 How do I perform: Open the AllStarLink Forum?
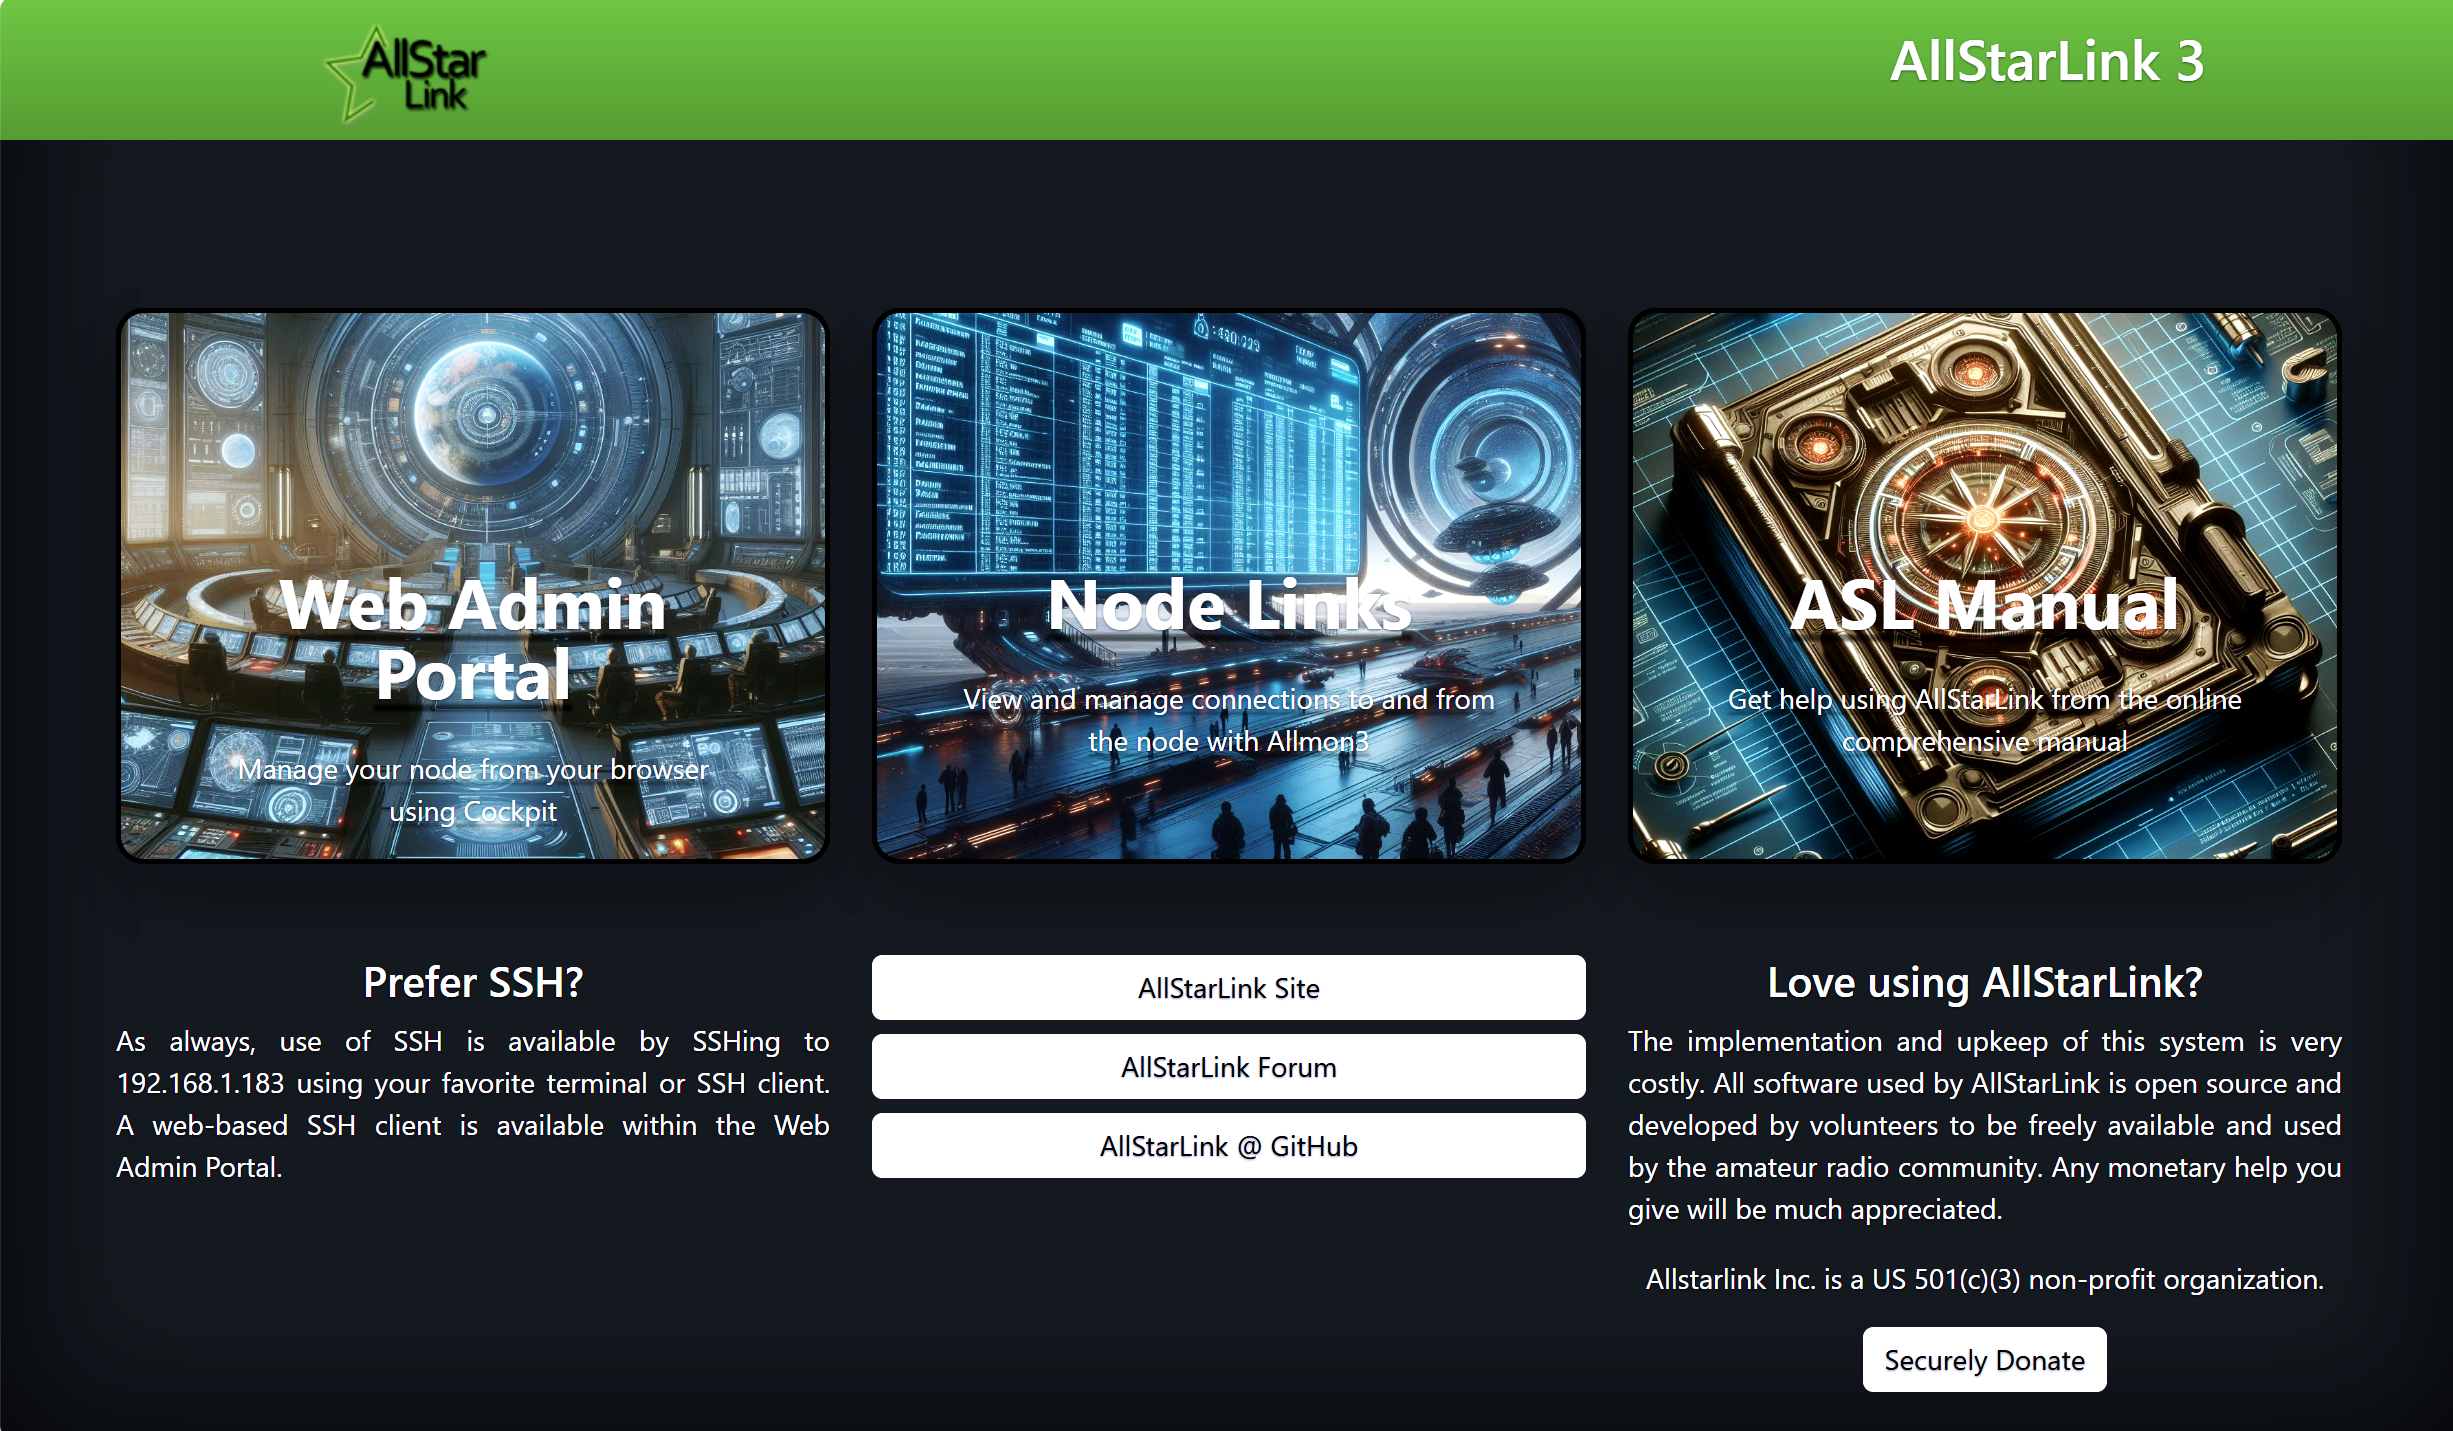click(1228, 1066)
